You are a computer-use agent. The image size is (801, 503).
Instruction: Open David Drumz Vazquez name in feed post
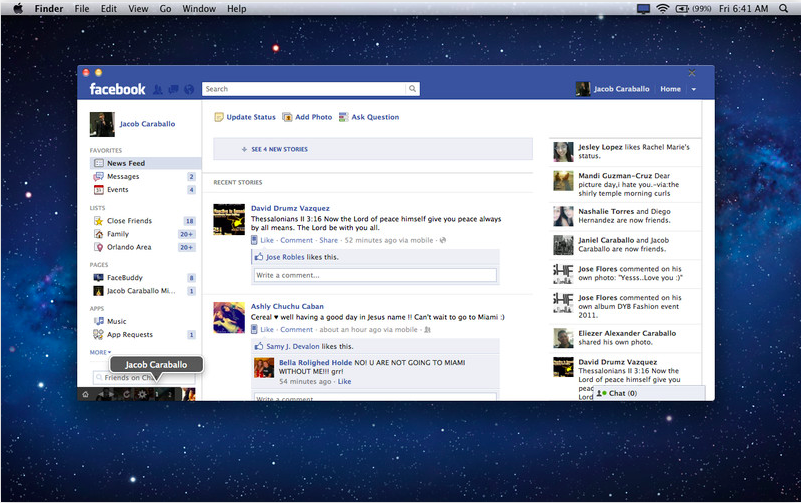pyautogui.click(x=290, y=208)
